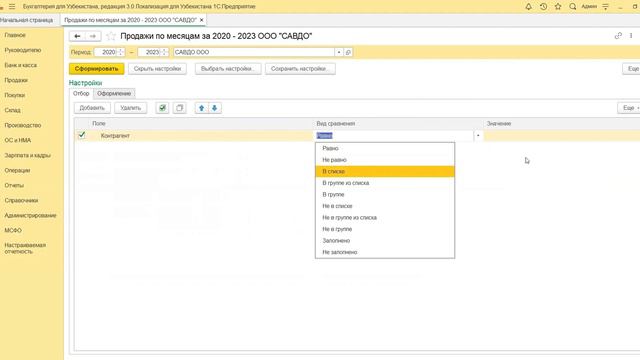Screen dimensions: 640x360
Task: Click Сохранить настройки button
Action: click(x=300, y=69)
